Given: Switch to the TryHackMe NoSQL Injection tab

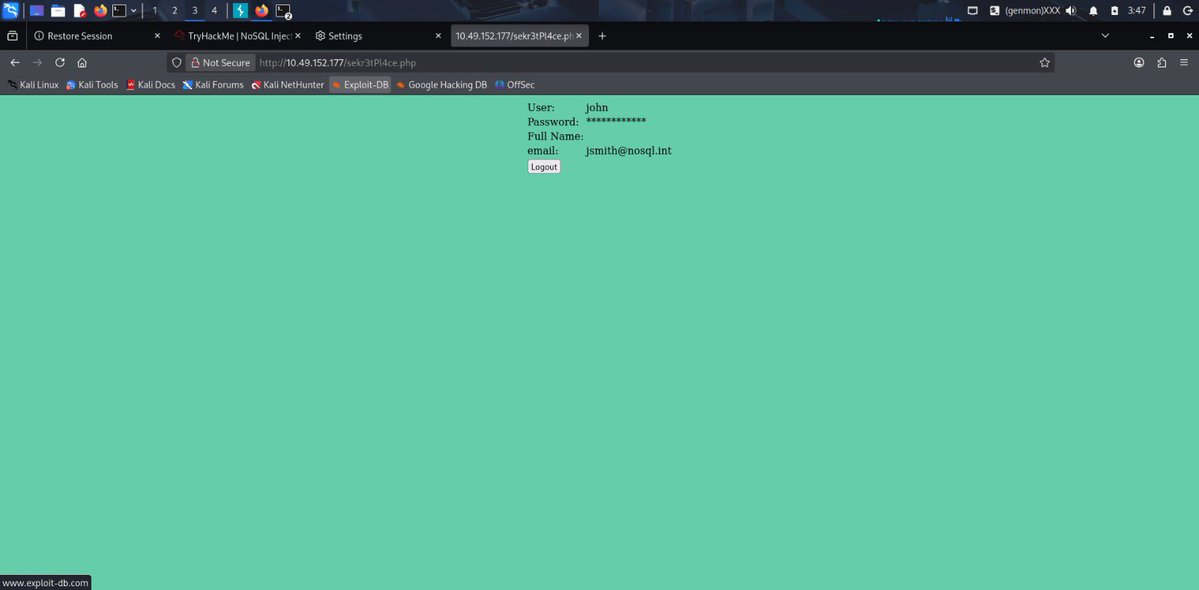Looking at the screenshot, I should click(x=236, y=36).
